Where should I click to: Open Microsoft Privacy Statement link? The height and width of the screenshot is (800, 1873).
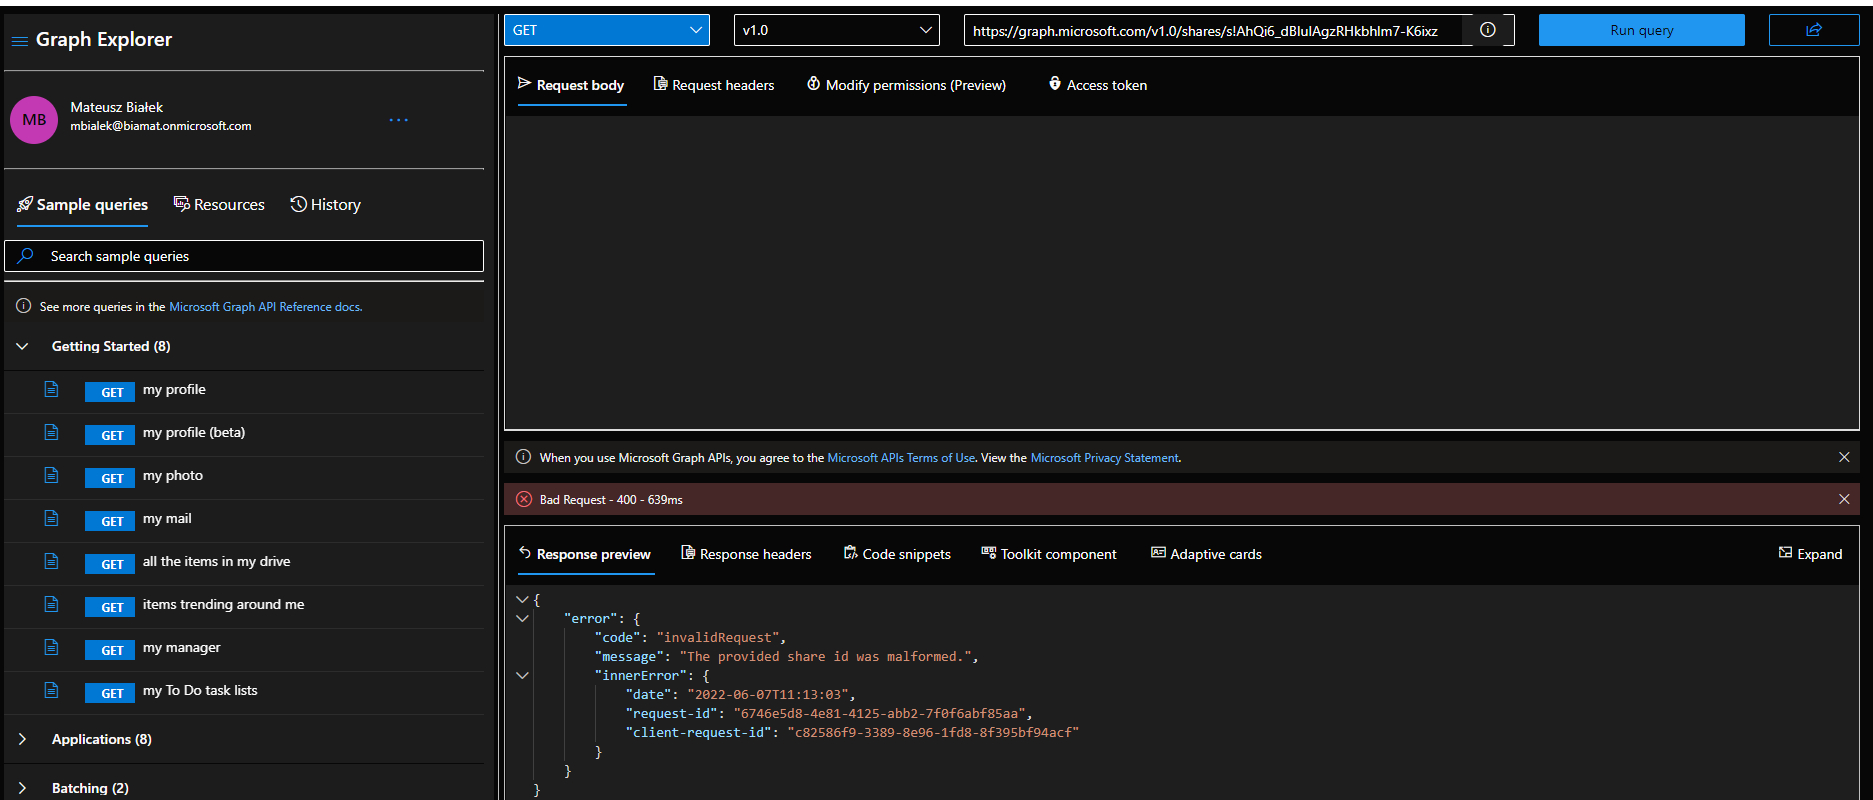point(1104,458)
